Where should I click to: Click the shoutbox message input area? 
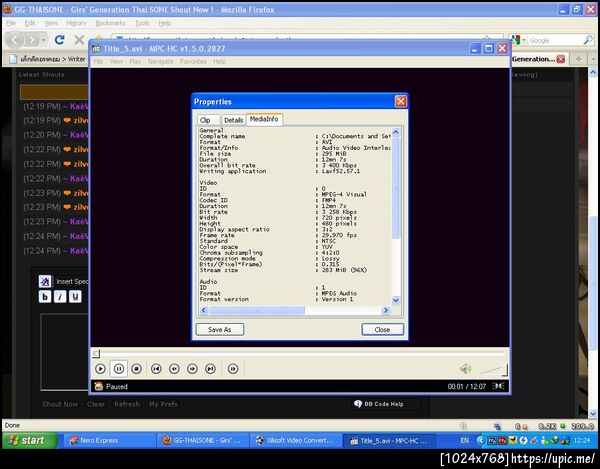click(65, 352)
